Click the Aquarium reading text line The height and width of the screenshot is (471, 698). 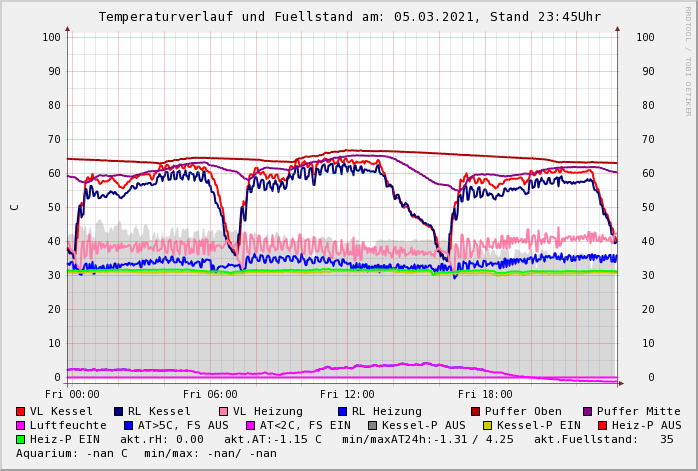146,453
